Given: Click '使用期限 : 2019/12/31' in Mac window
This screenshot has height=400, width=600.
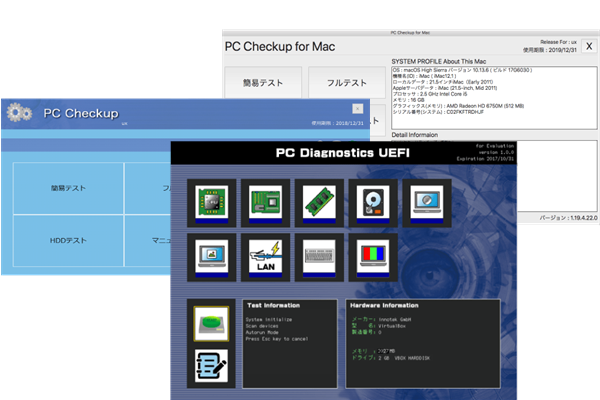Looking at the screenshot, I should coord(550,50).
